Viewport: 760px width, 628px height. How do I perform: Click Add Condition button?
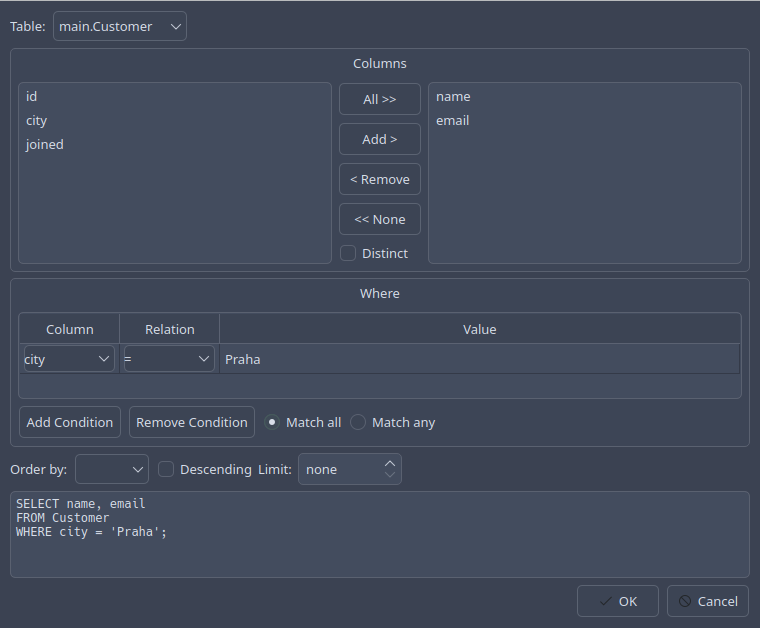point(70,422)
